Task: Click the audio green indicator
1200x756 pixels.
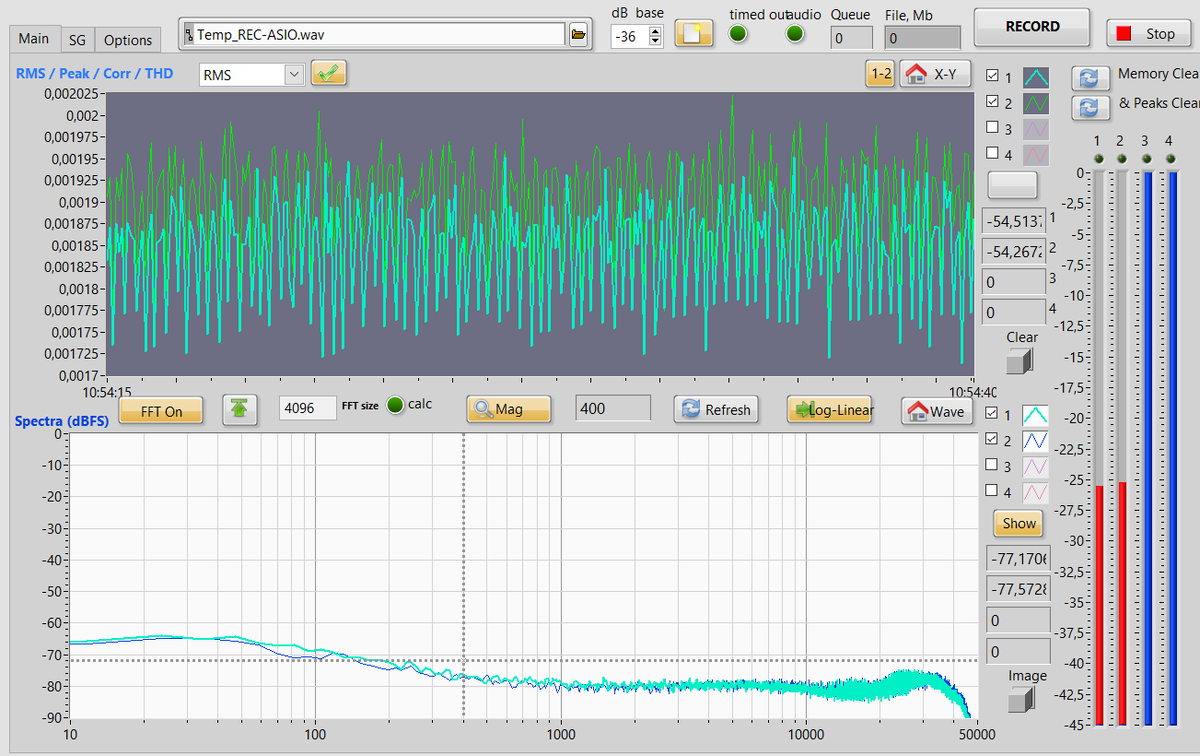Action: point(795,33)
